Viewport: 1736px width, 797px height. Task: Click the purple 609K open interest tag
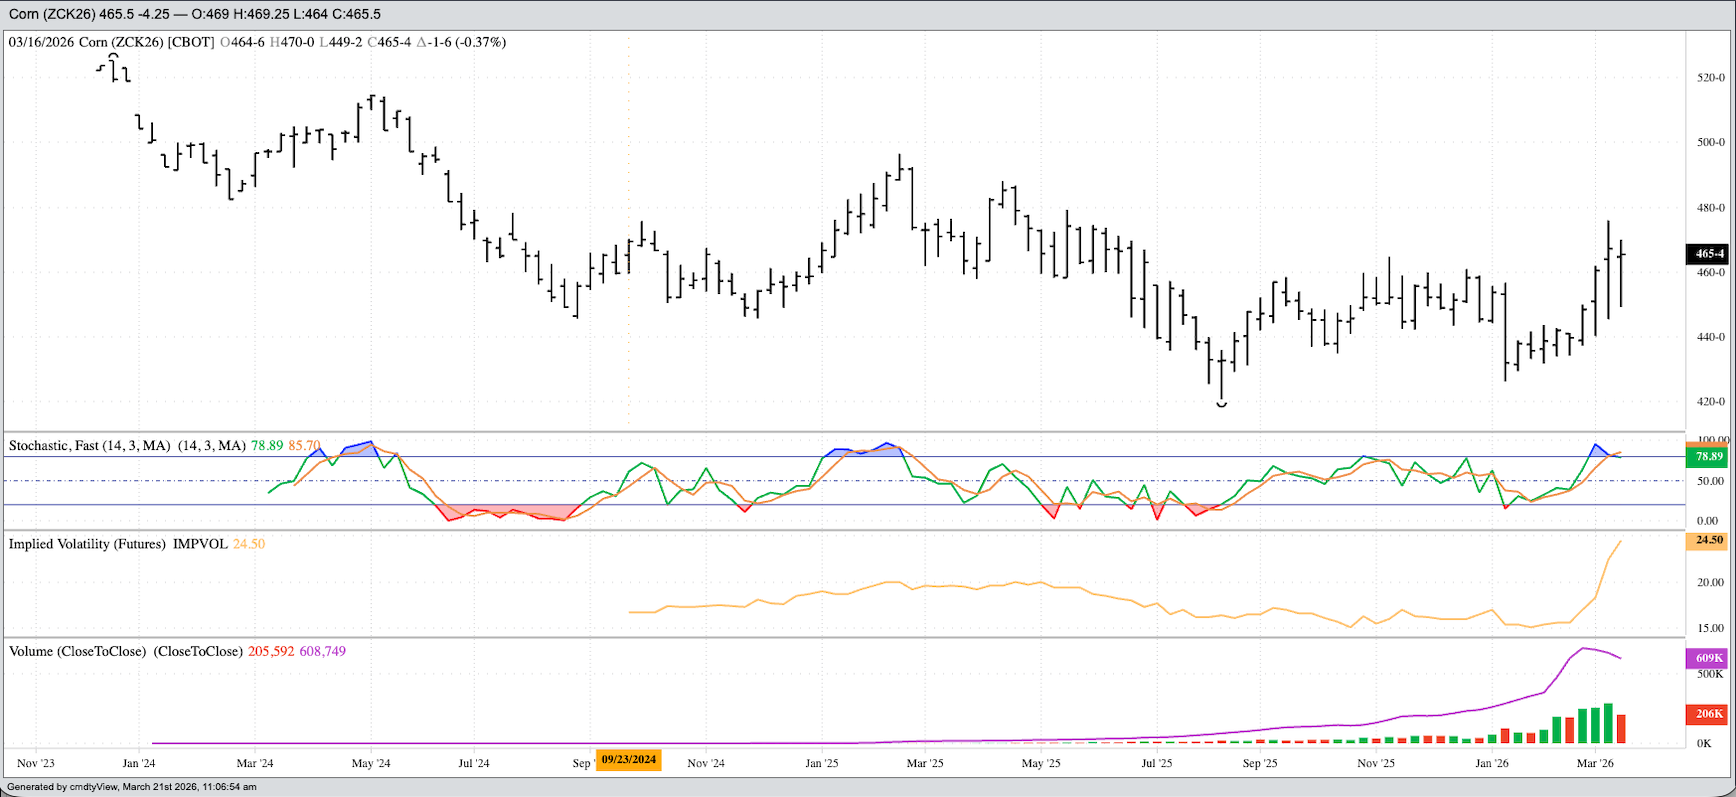(x=1709, y=658)
